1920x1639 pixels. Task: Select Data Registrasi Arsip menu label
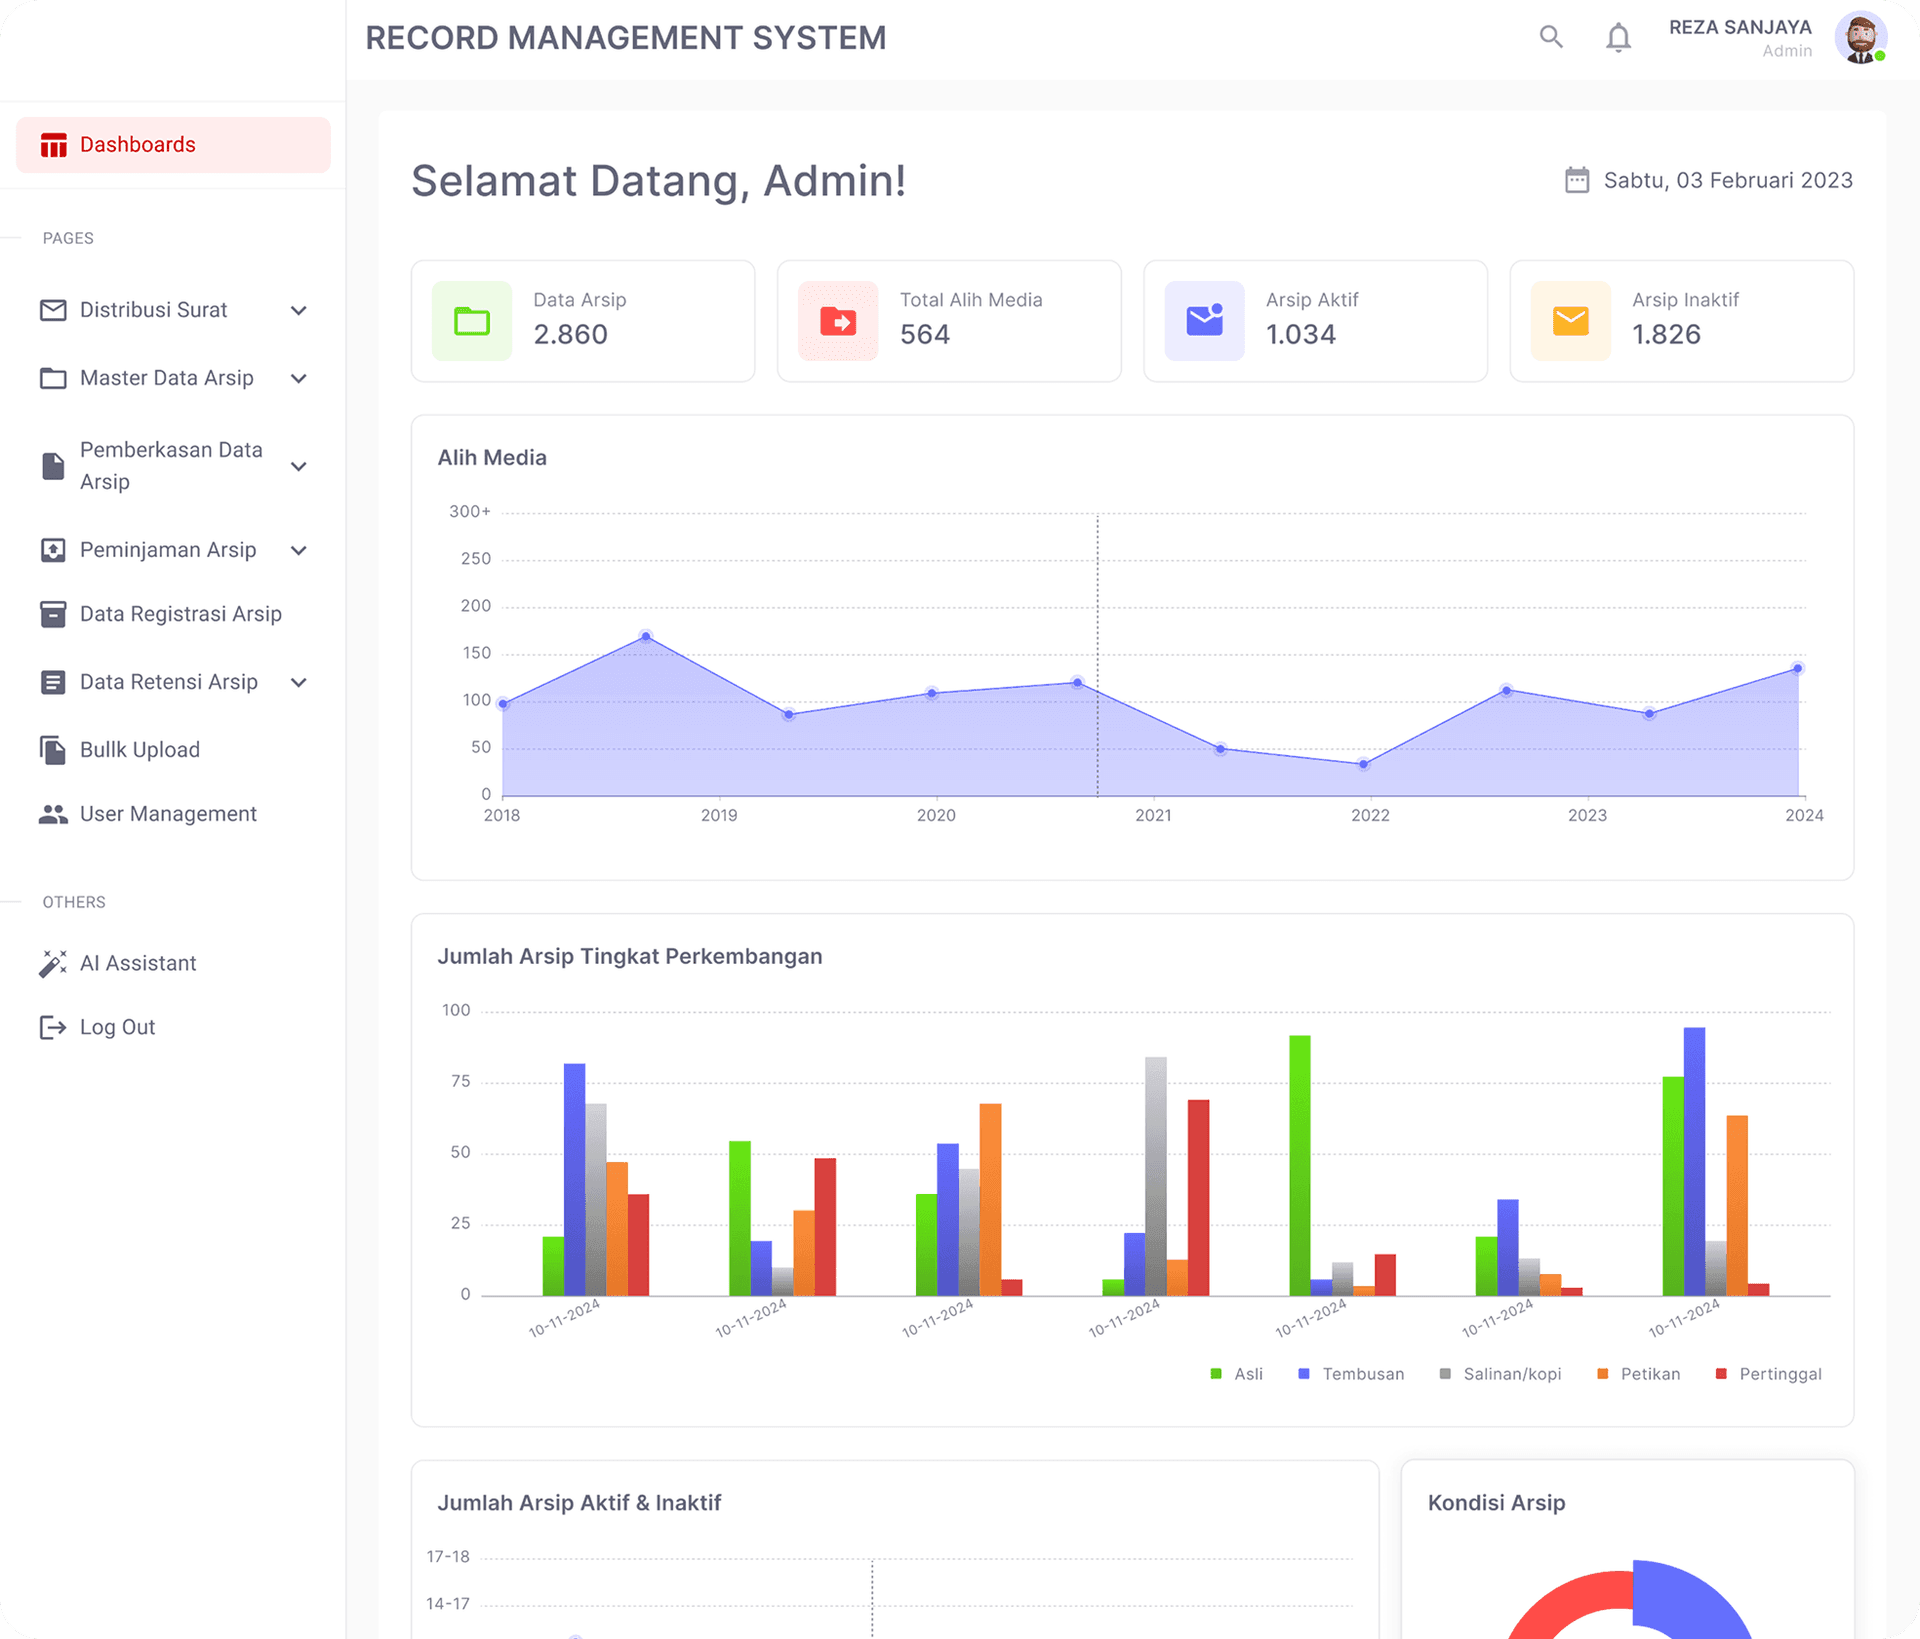coord(181,614)
